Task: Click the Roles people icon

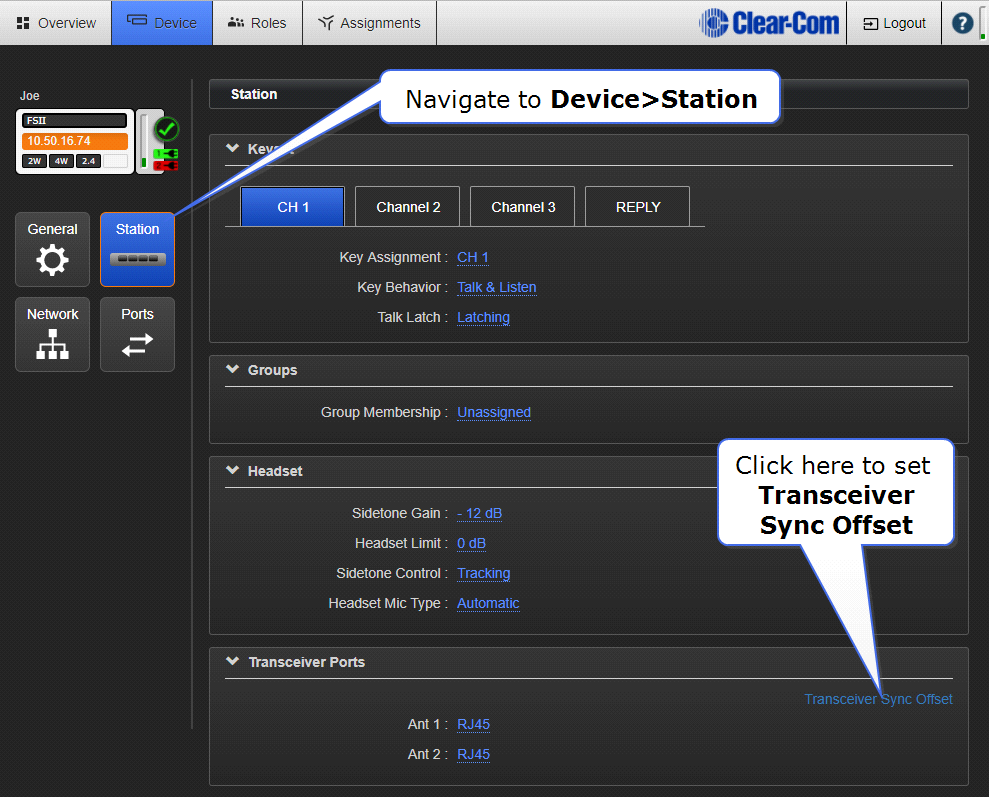Action: click(236, 23)
